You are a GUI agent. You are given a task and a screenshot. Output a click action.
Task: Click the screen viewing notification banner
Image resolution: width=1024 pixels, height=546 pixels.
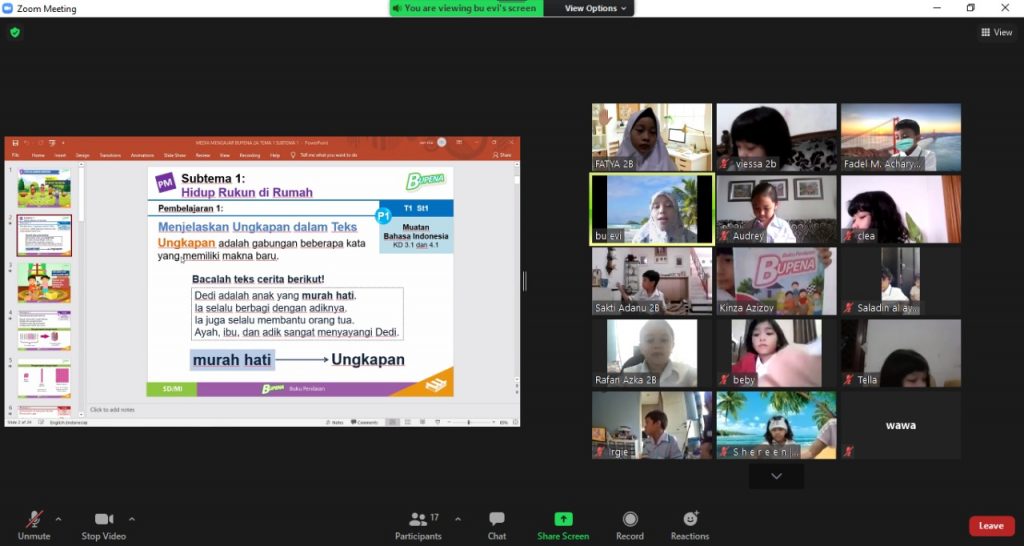click(x=466, y=8)
